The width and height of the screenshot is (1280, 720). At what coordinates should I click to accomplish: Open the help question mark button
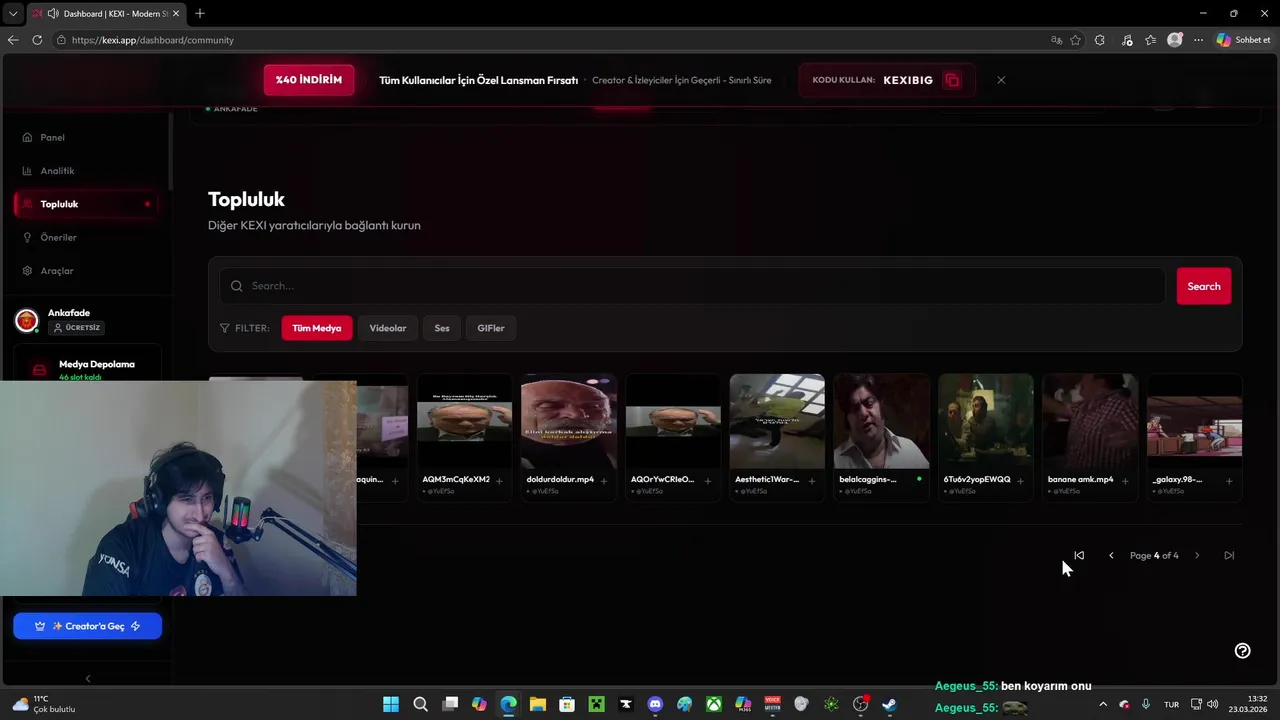pos(1242,651)
